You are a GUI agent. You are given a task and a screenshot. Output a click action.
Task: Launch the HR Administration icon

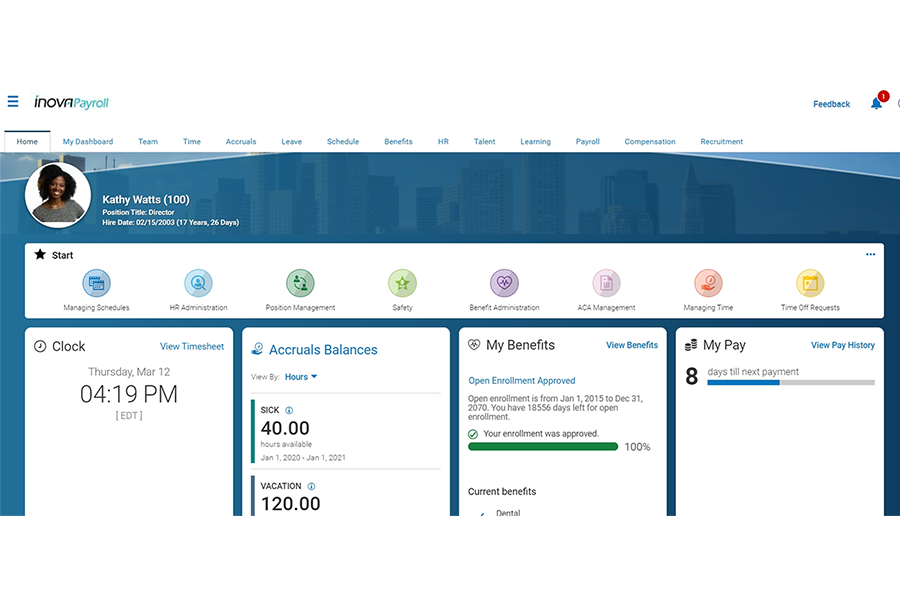(198, 284)
